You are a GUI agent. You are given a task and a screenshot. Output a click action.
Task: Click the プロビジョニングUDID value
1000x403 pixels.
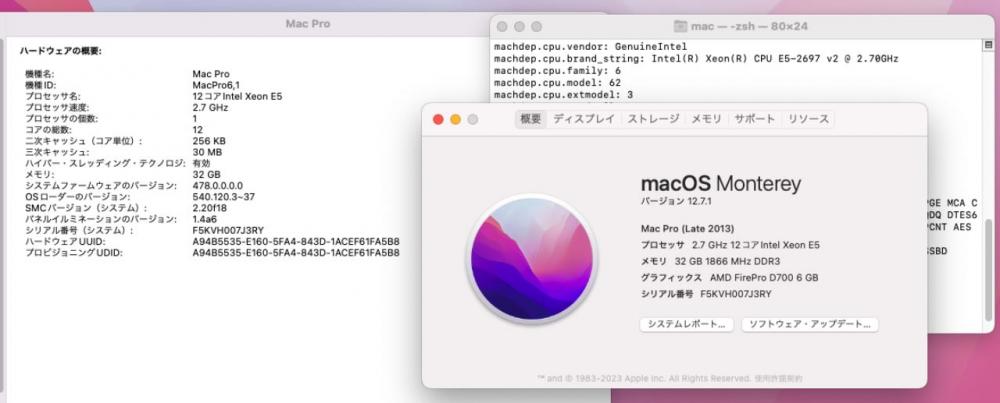pos(296,253)
